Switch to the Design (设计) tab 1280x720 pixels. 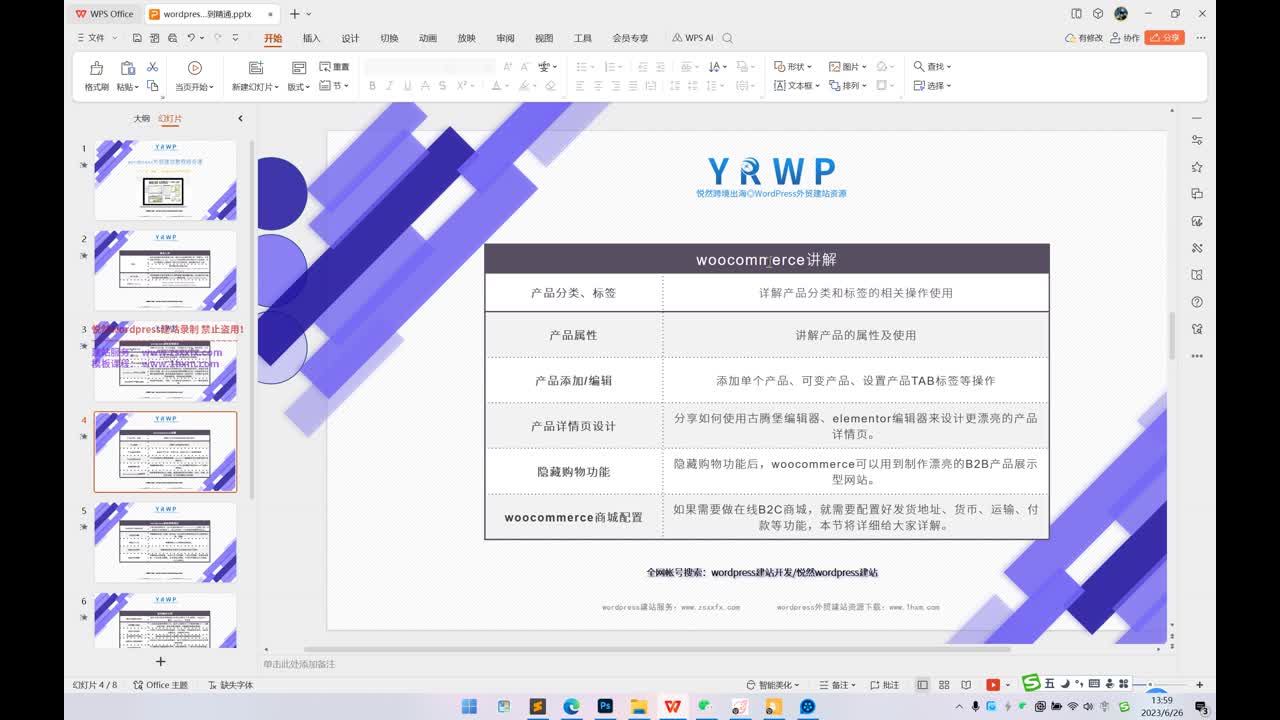point(350,38)
